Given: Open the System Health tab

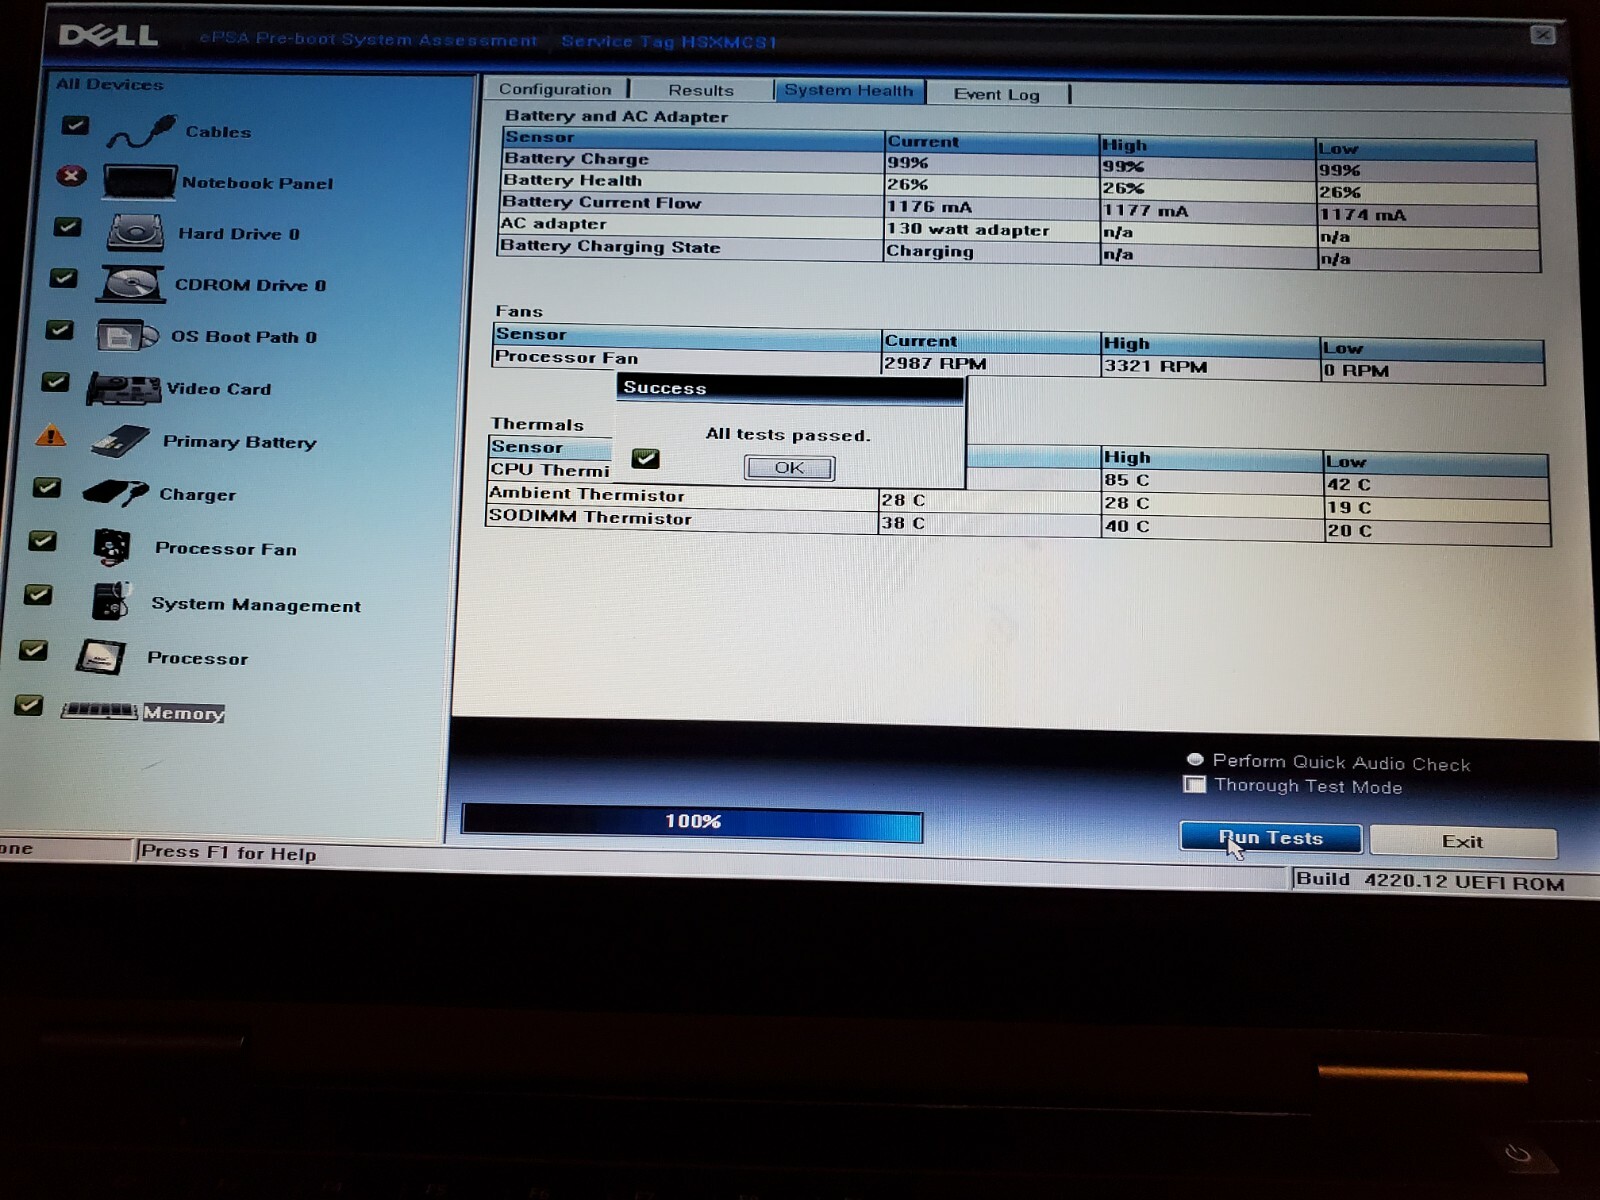Looking at the screenshot, I should 849,90.
